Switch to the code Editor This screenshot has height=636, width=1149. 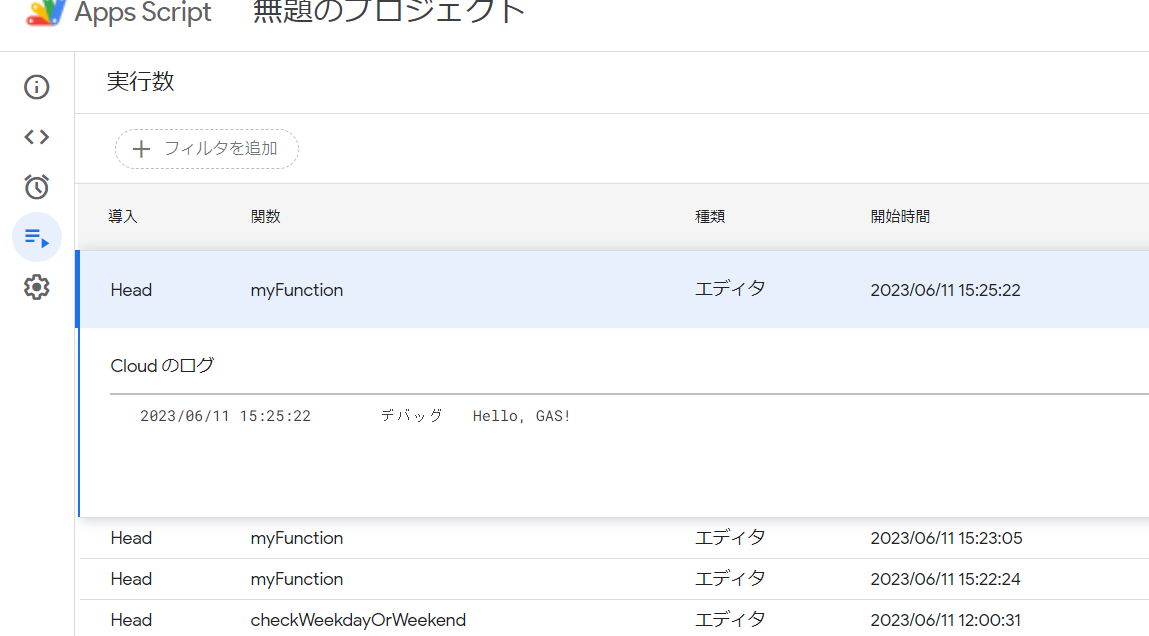coord(36,137)
